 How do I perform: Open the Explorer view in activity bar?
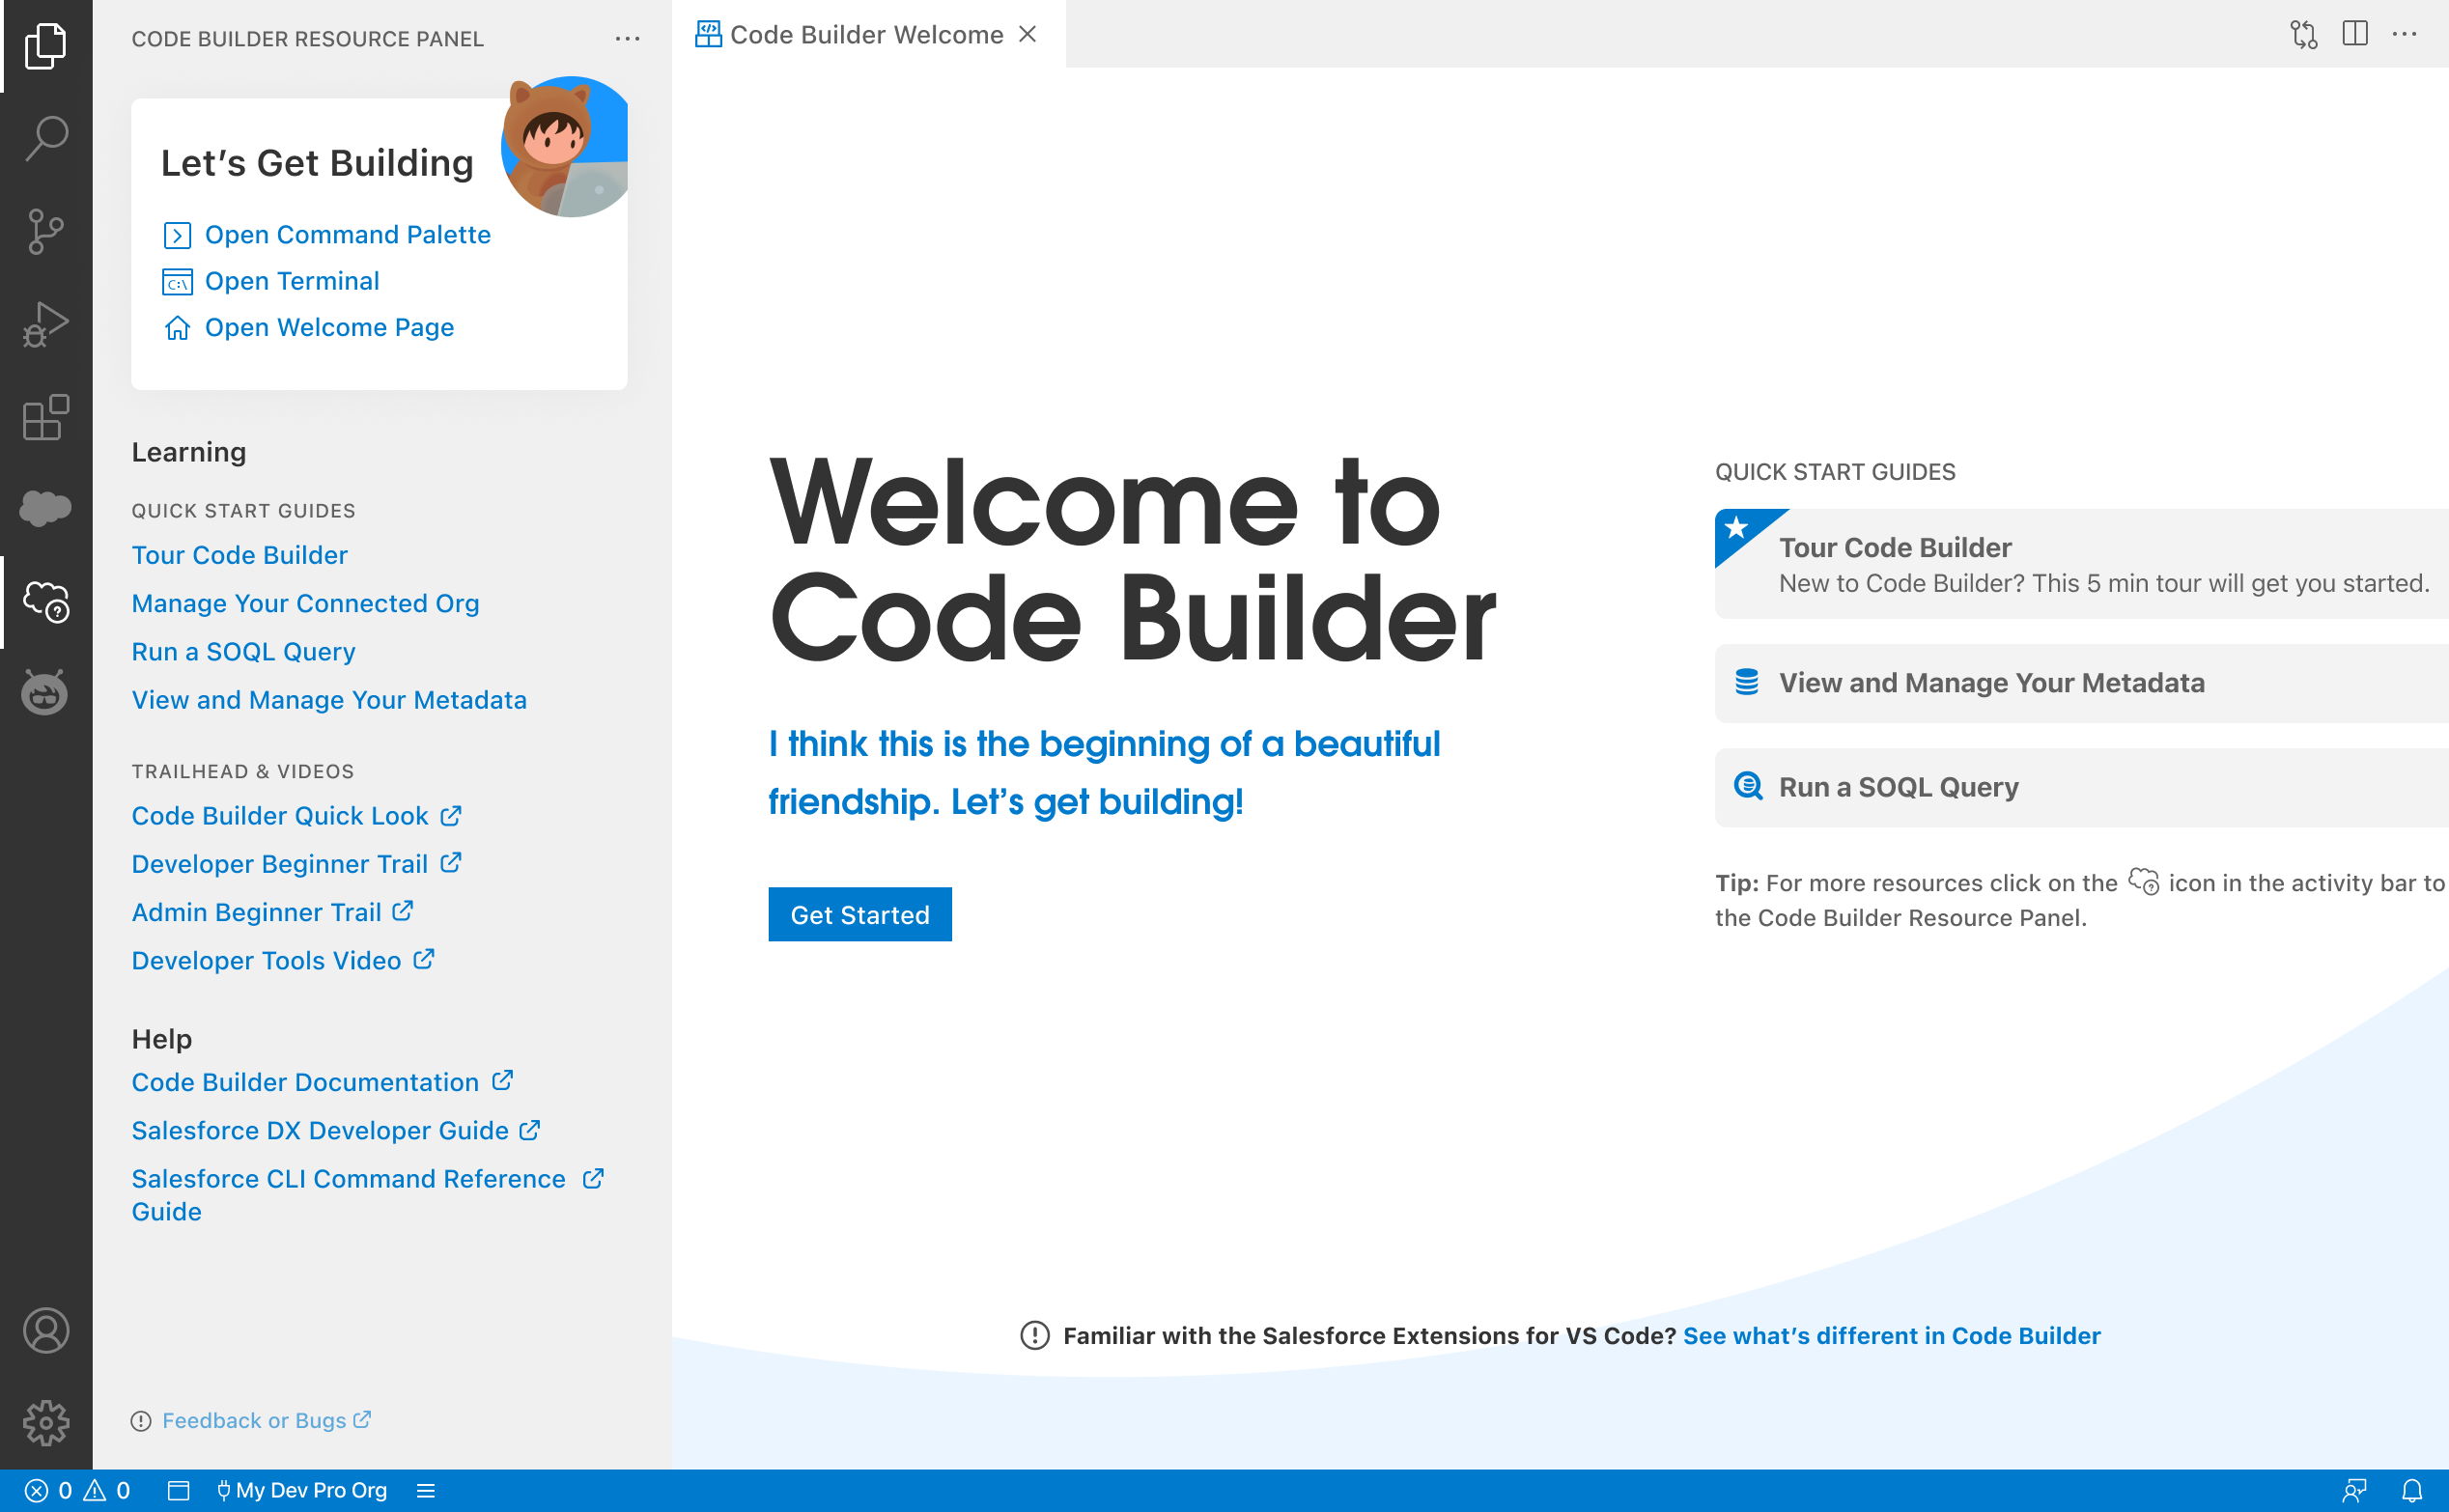click(x=46, y=46)
